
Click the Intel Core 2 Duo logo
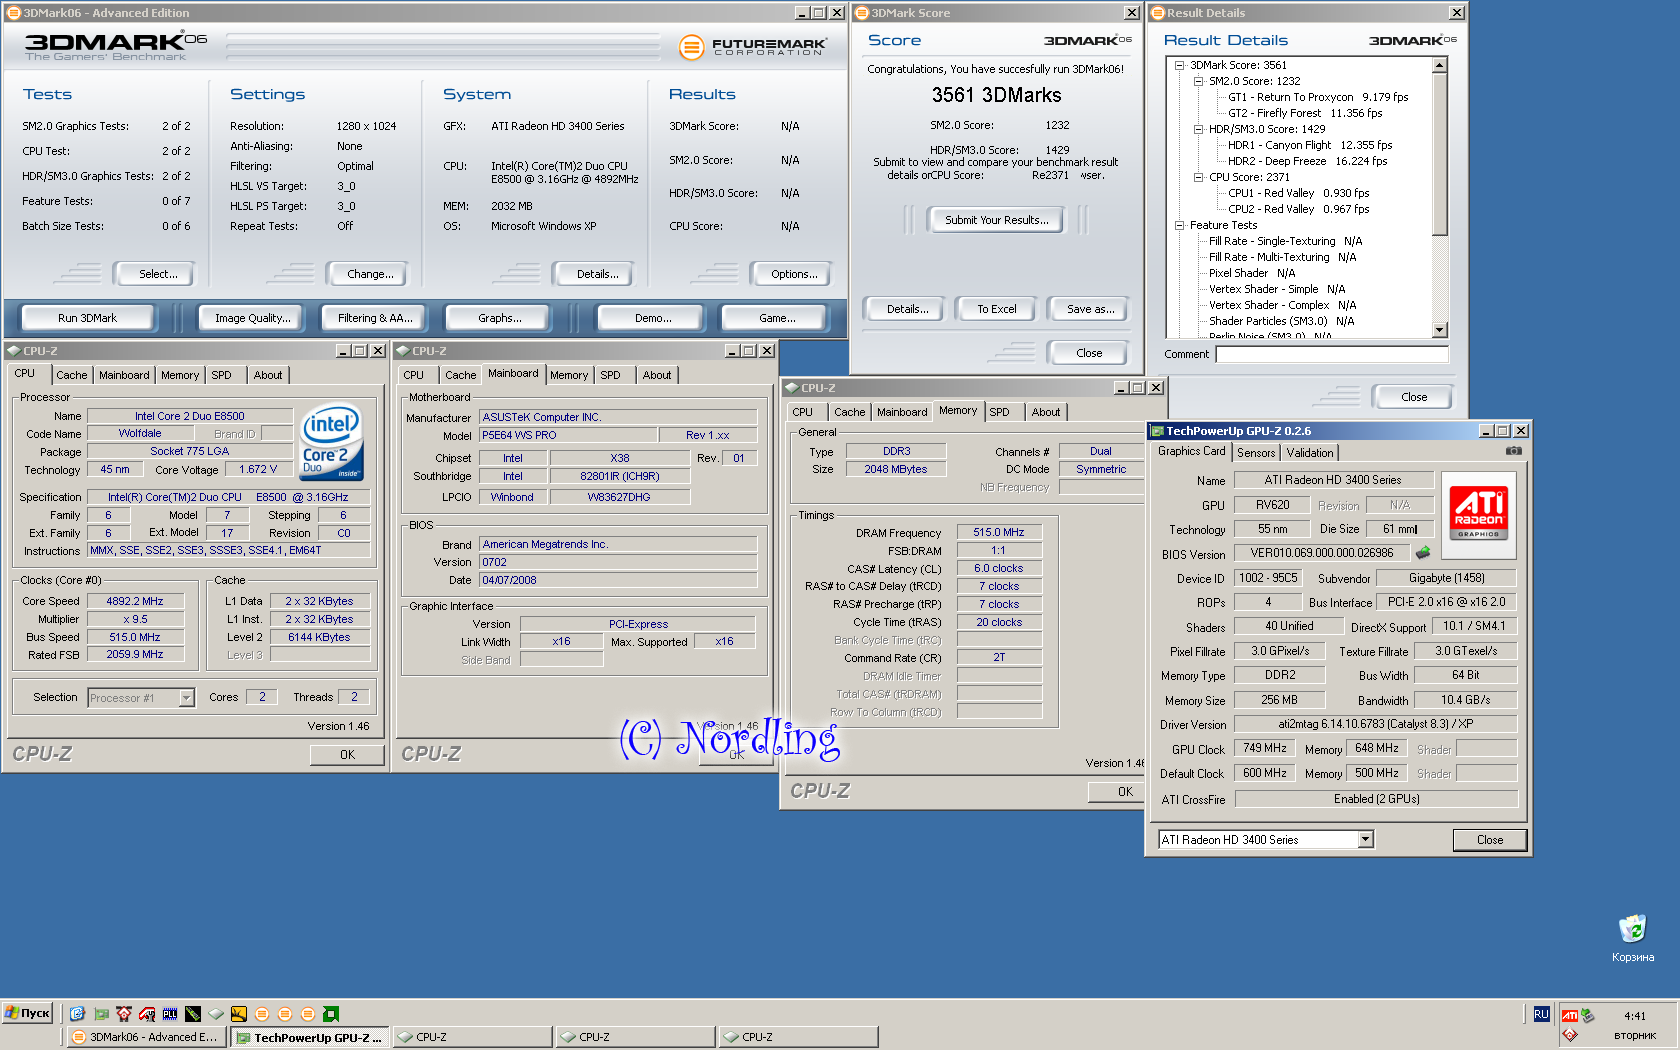[331, 442]
